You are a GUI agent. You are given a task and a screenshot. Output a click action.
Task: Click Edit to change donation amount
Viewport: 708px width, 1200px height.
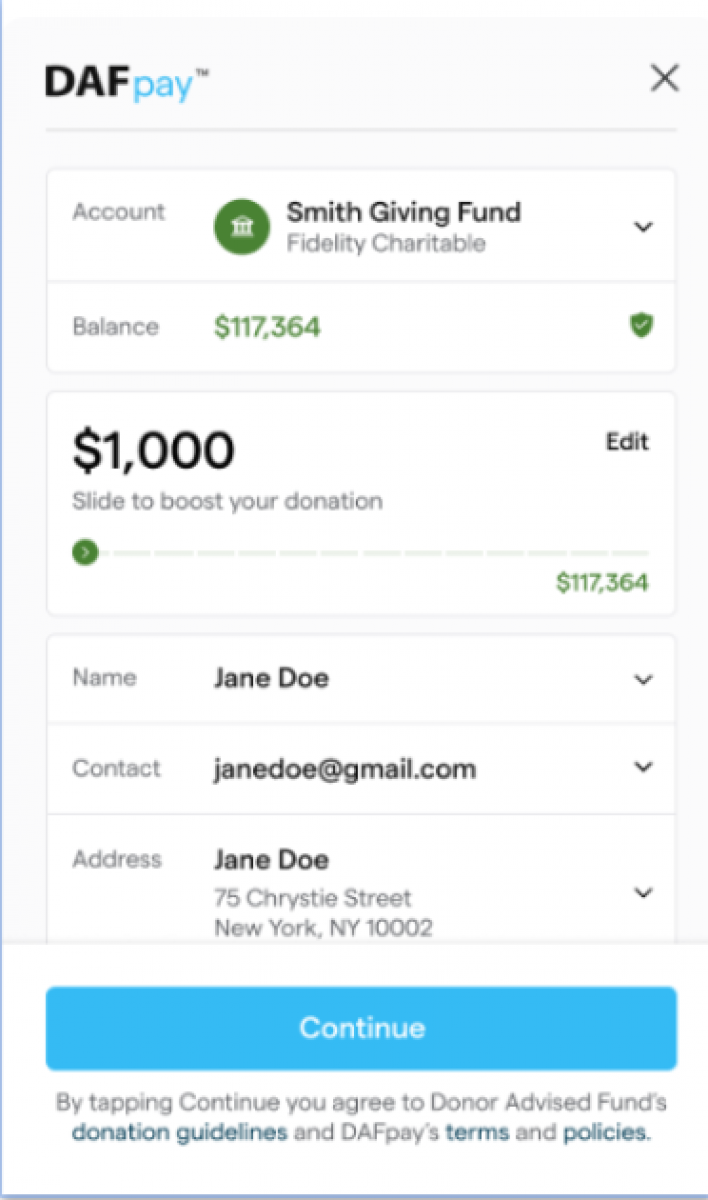(x=627, y=442)
